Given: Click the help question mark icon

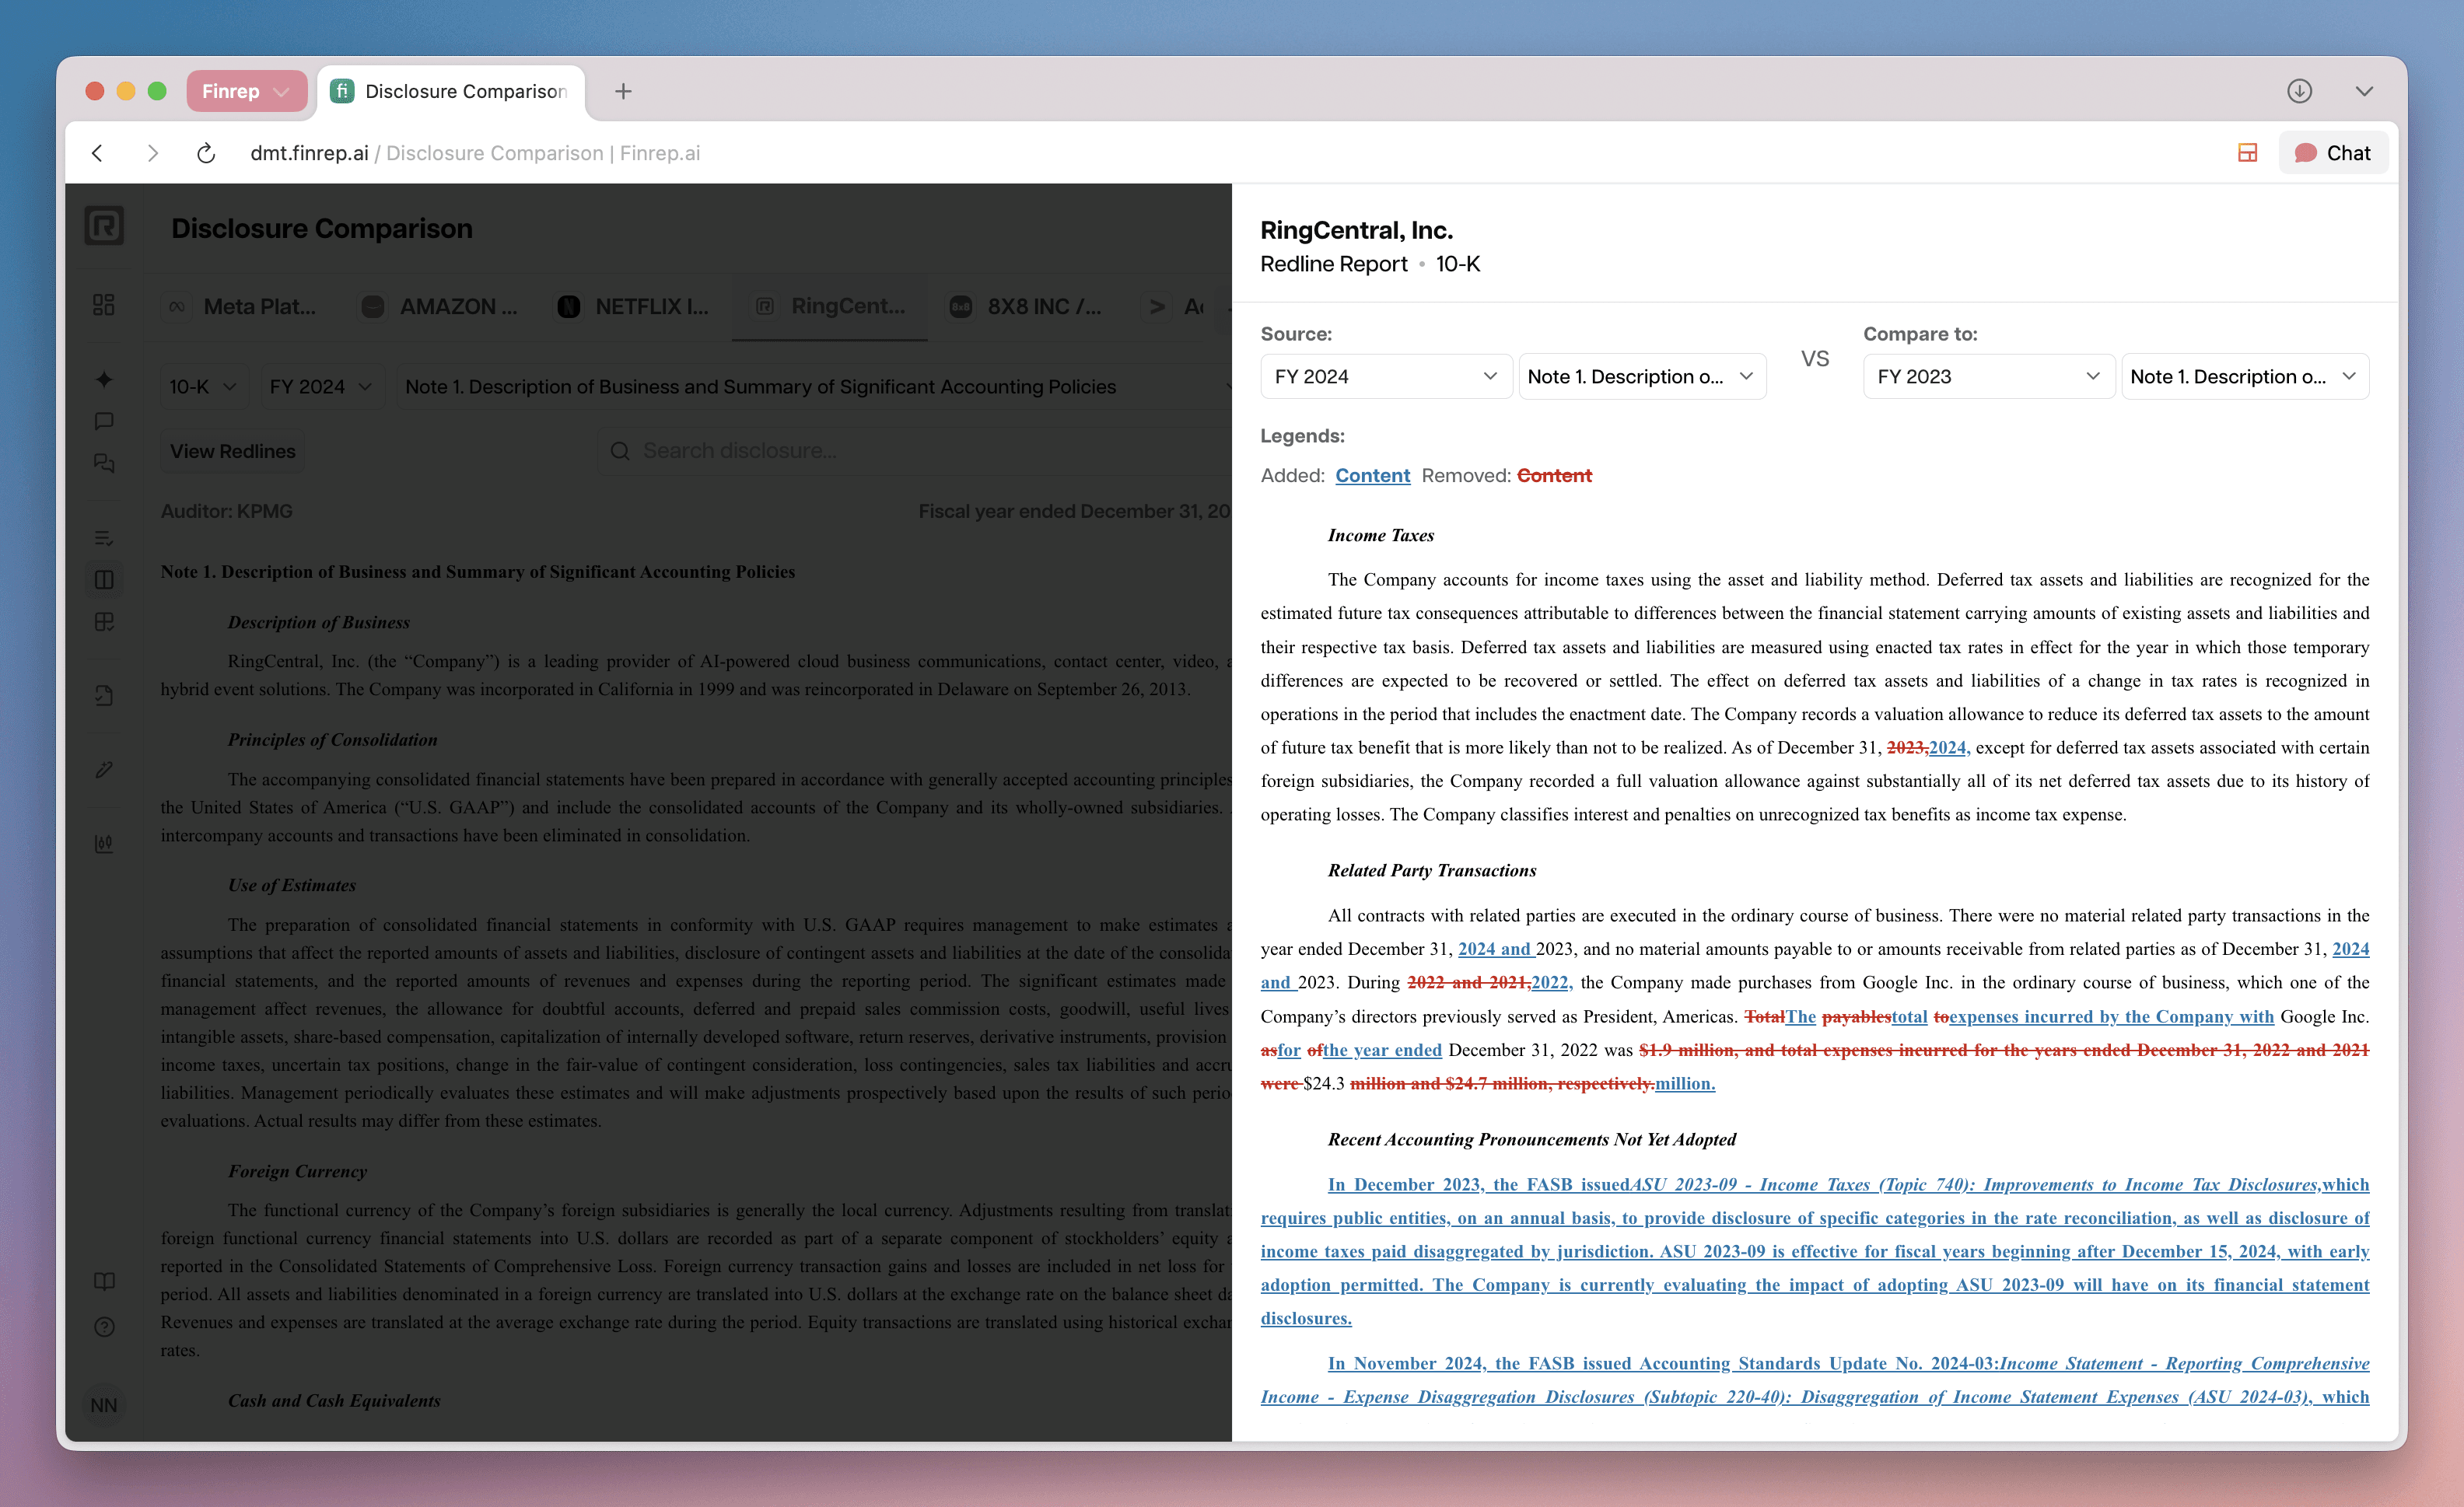Looking at the screenshot, I should [x=104, y=1327].
